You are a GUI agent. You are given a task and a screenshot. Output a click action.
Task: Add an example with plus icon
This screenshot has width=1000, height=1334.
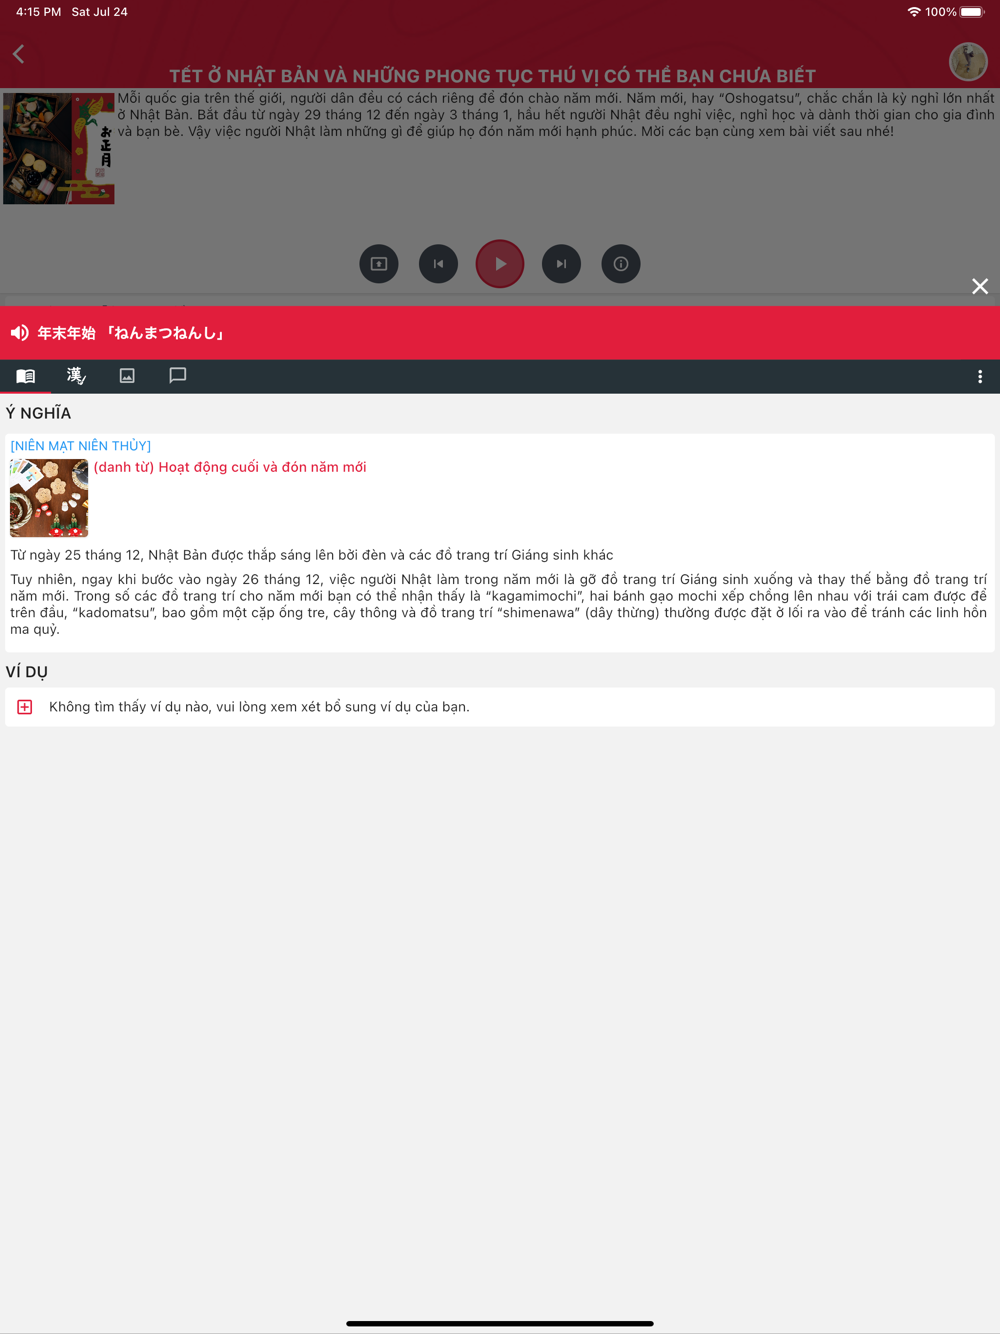[x=25, y=707]
